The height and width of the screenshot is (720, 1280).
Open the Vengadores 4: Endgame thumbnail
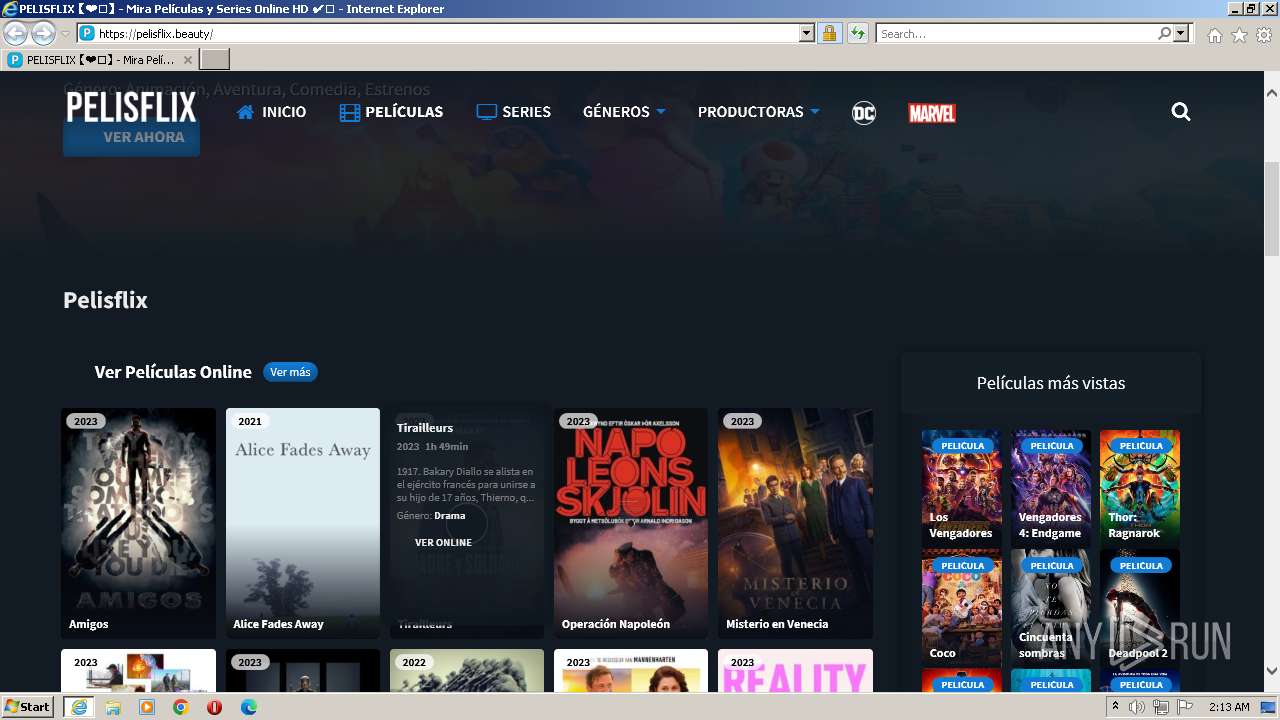coord(1051,488)
